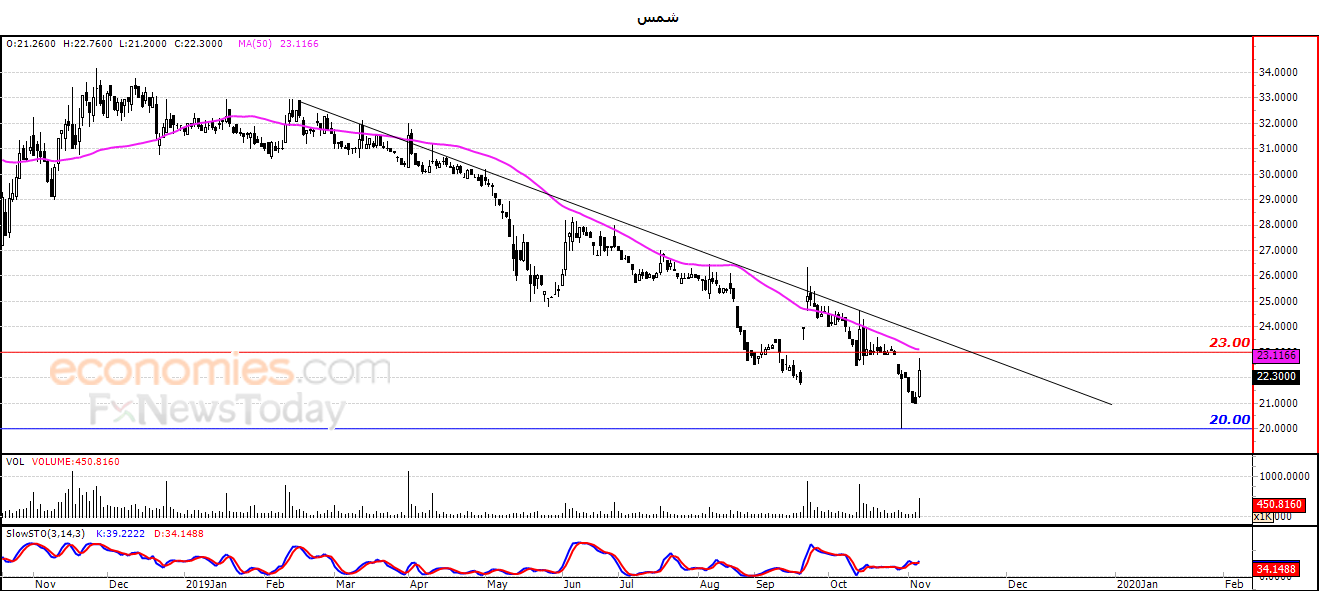Click the VOL panel label

(15, 462)
